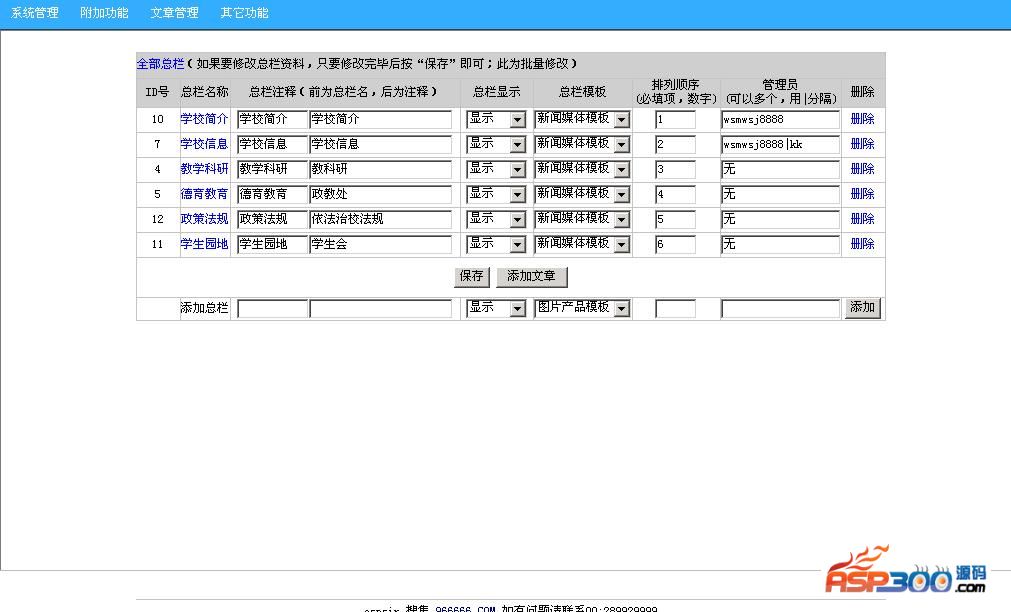This screenshot has height=612, width=1011.
Task: Open the 系统管理 menu
Action: 35,13
